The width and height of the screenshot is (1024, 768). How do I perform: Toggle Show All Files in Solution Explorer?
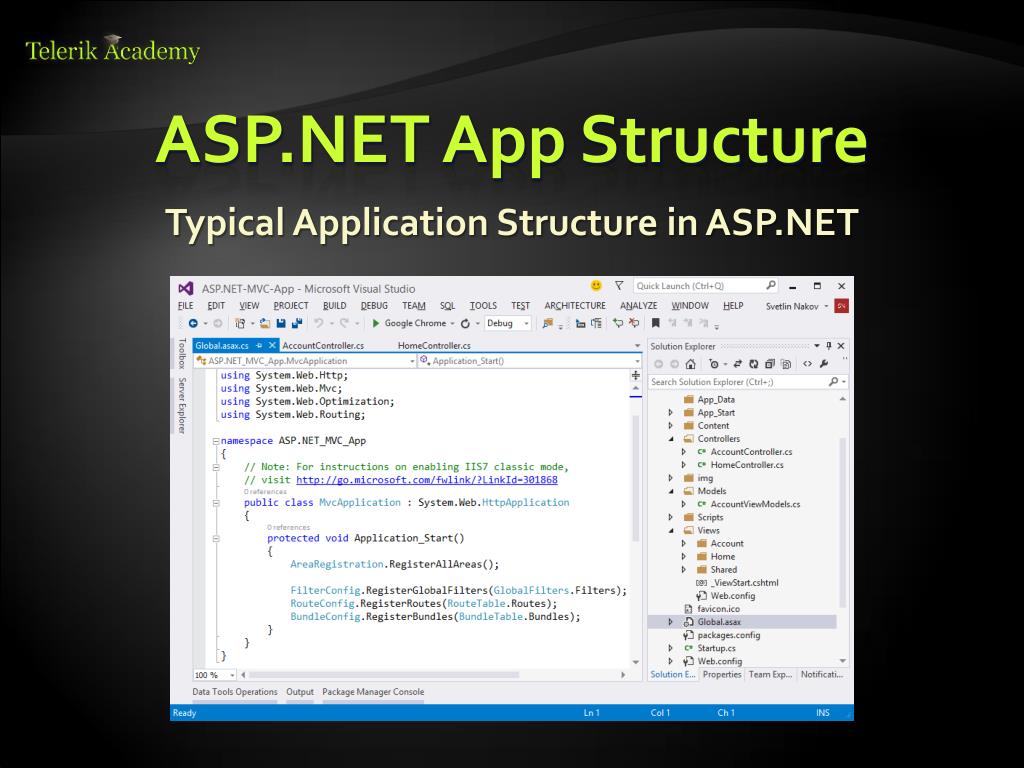786,364
